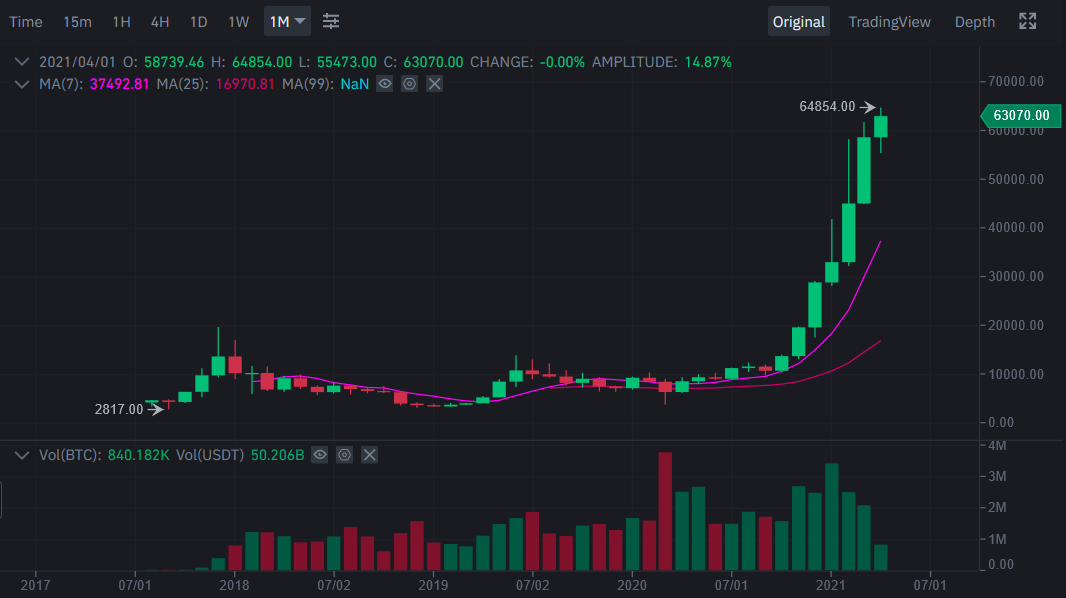Click the Vol(BTC) value 840.182K

coord(138,455)
